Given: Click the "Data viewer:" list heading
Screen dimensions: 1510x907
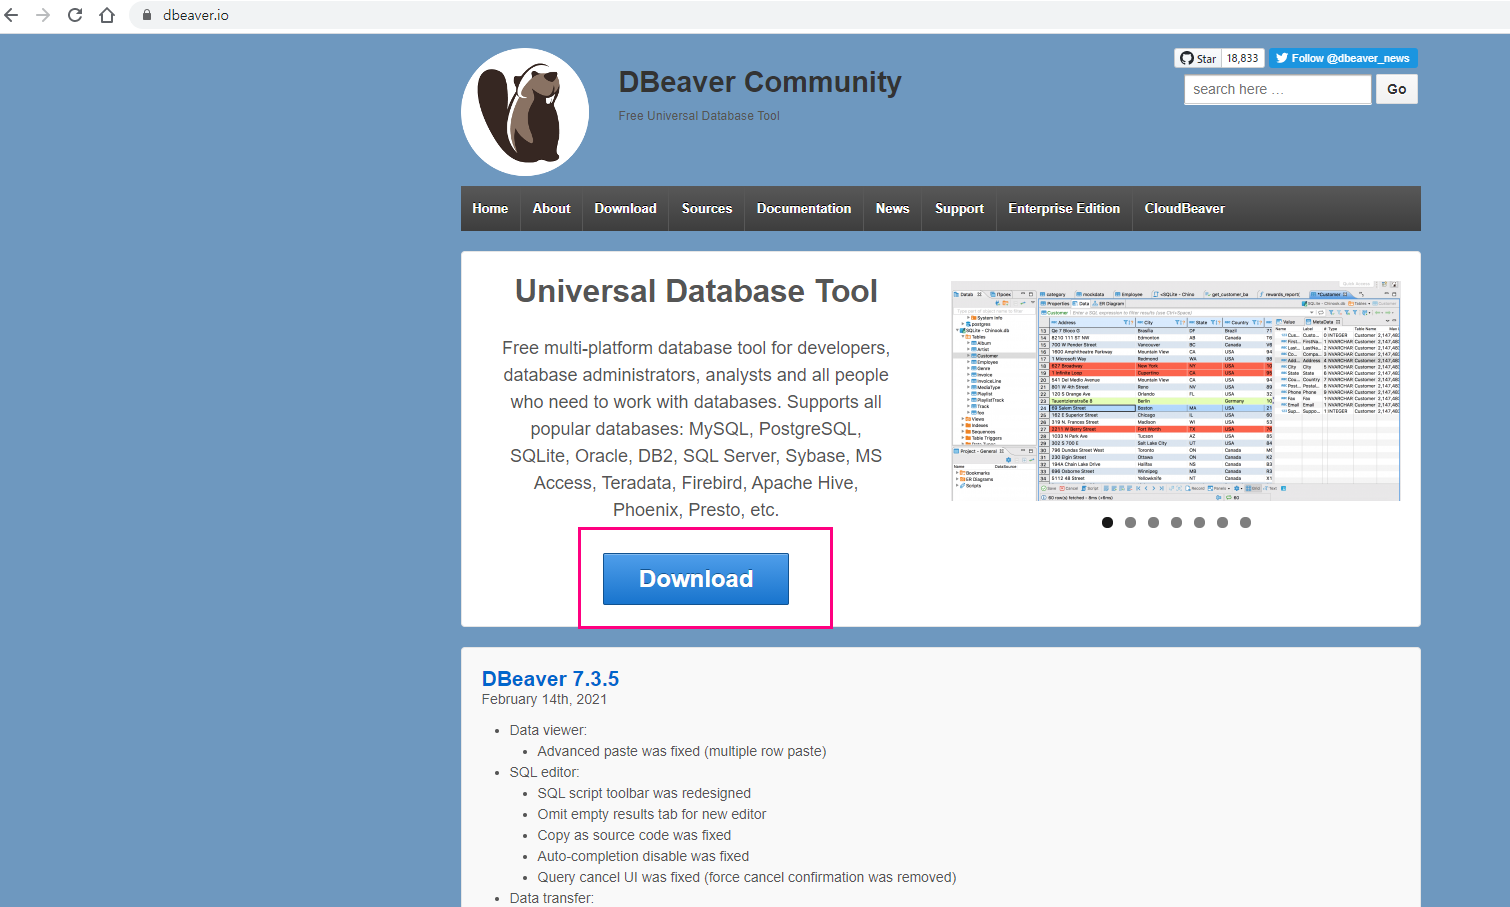Looking at the screenshot, I should point(548,730).
